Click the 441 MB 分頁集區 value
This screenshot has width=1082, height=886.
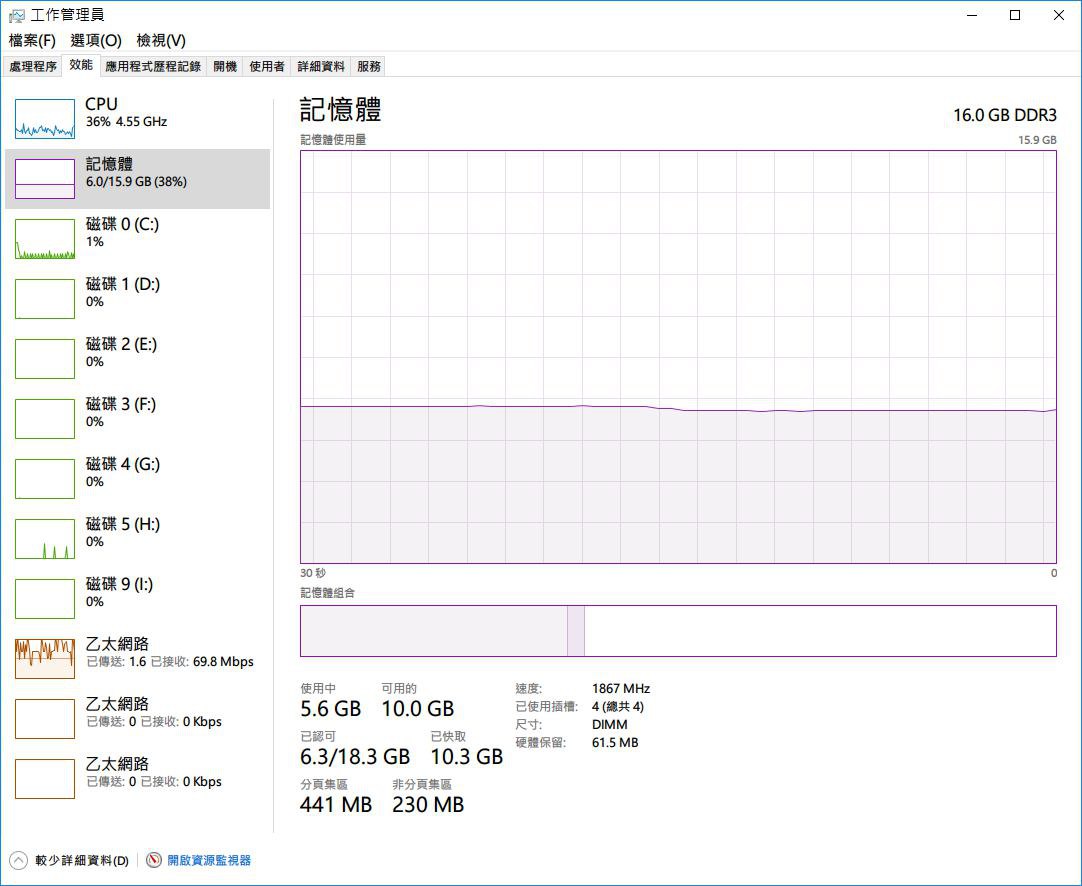coord(336,805)
